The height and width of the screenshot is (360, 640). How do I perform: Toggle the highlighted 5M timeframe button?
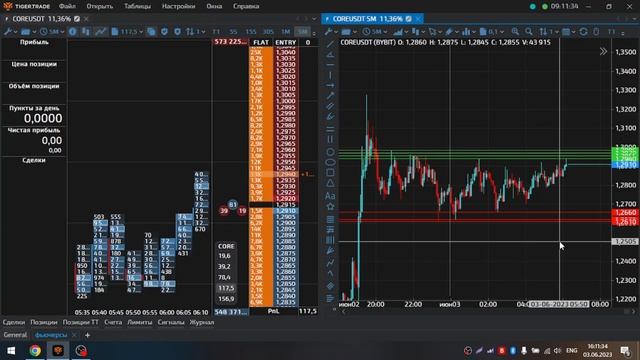302,32
